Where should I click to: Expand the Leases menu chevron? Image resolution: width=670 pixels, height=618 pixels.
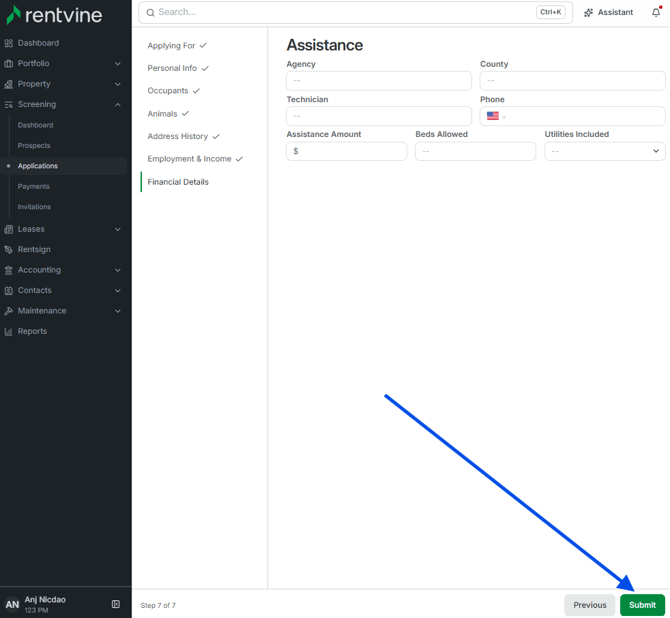pos(118,230)
